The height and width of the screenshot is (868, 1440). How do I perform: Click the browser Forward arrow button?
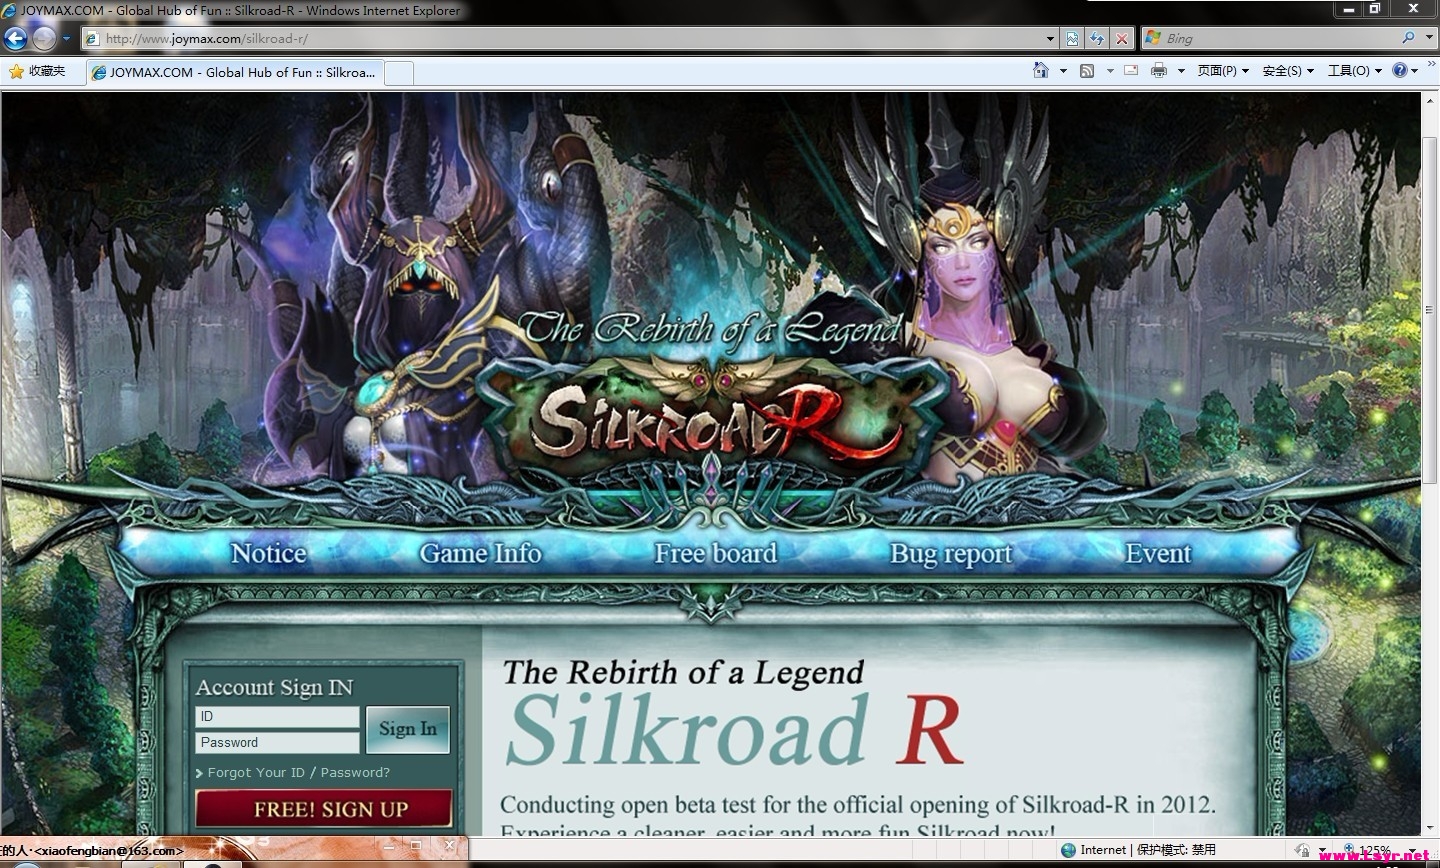(44, 39)
